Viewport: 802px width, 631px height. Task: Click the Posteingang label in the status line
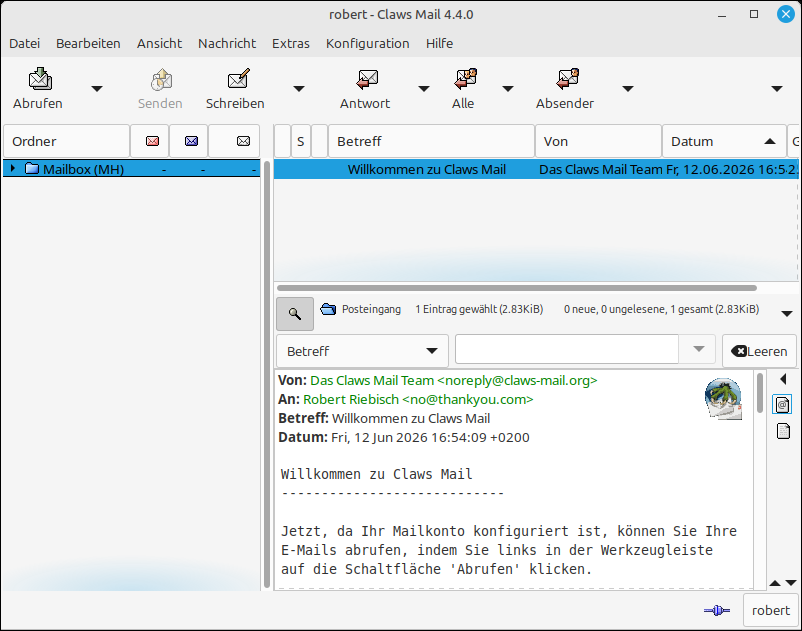click(x=371, y=309)
